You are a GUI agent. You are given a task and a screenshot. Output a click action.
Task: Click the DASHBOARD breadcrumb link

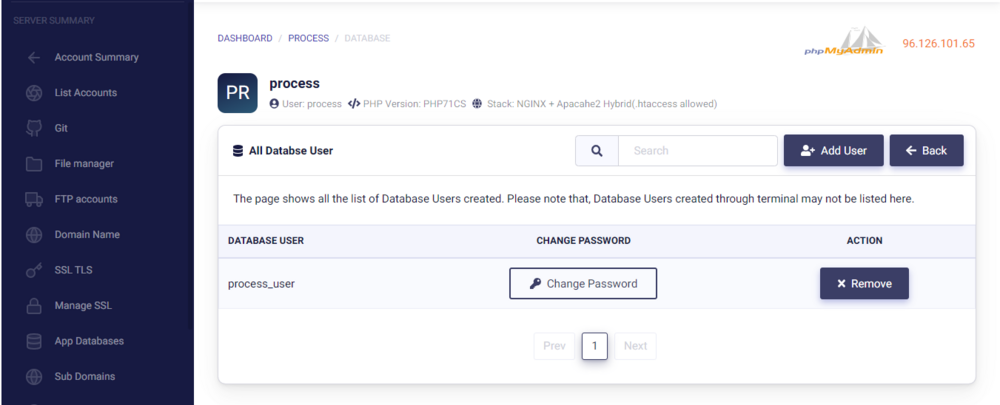(x=245, y=39)
